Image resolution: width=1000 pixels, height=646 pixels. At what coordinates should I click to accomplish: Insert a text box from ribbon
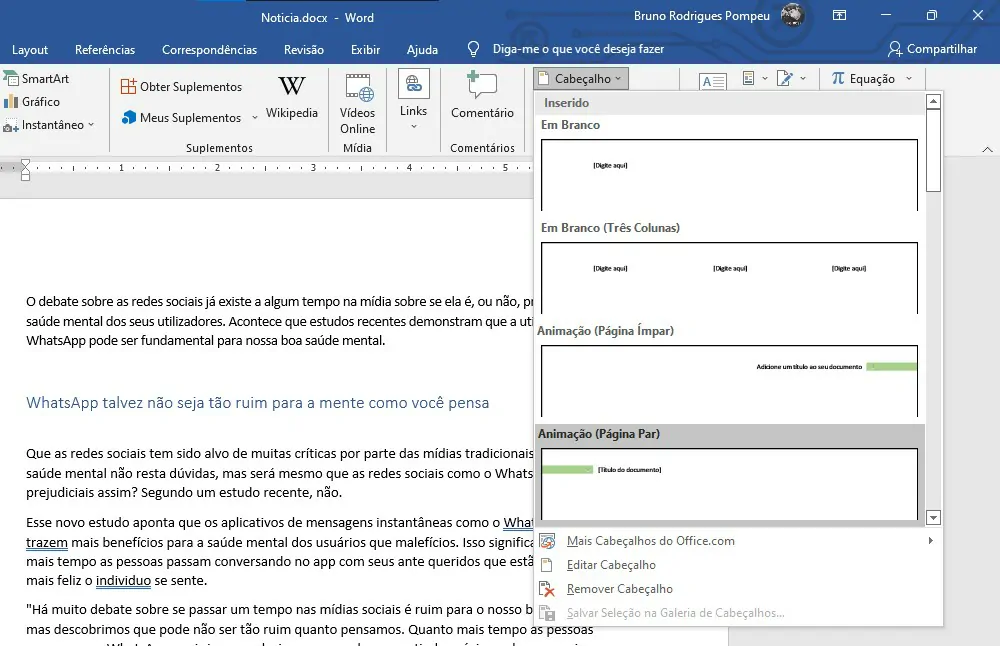(712, 81)
